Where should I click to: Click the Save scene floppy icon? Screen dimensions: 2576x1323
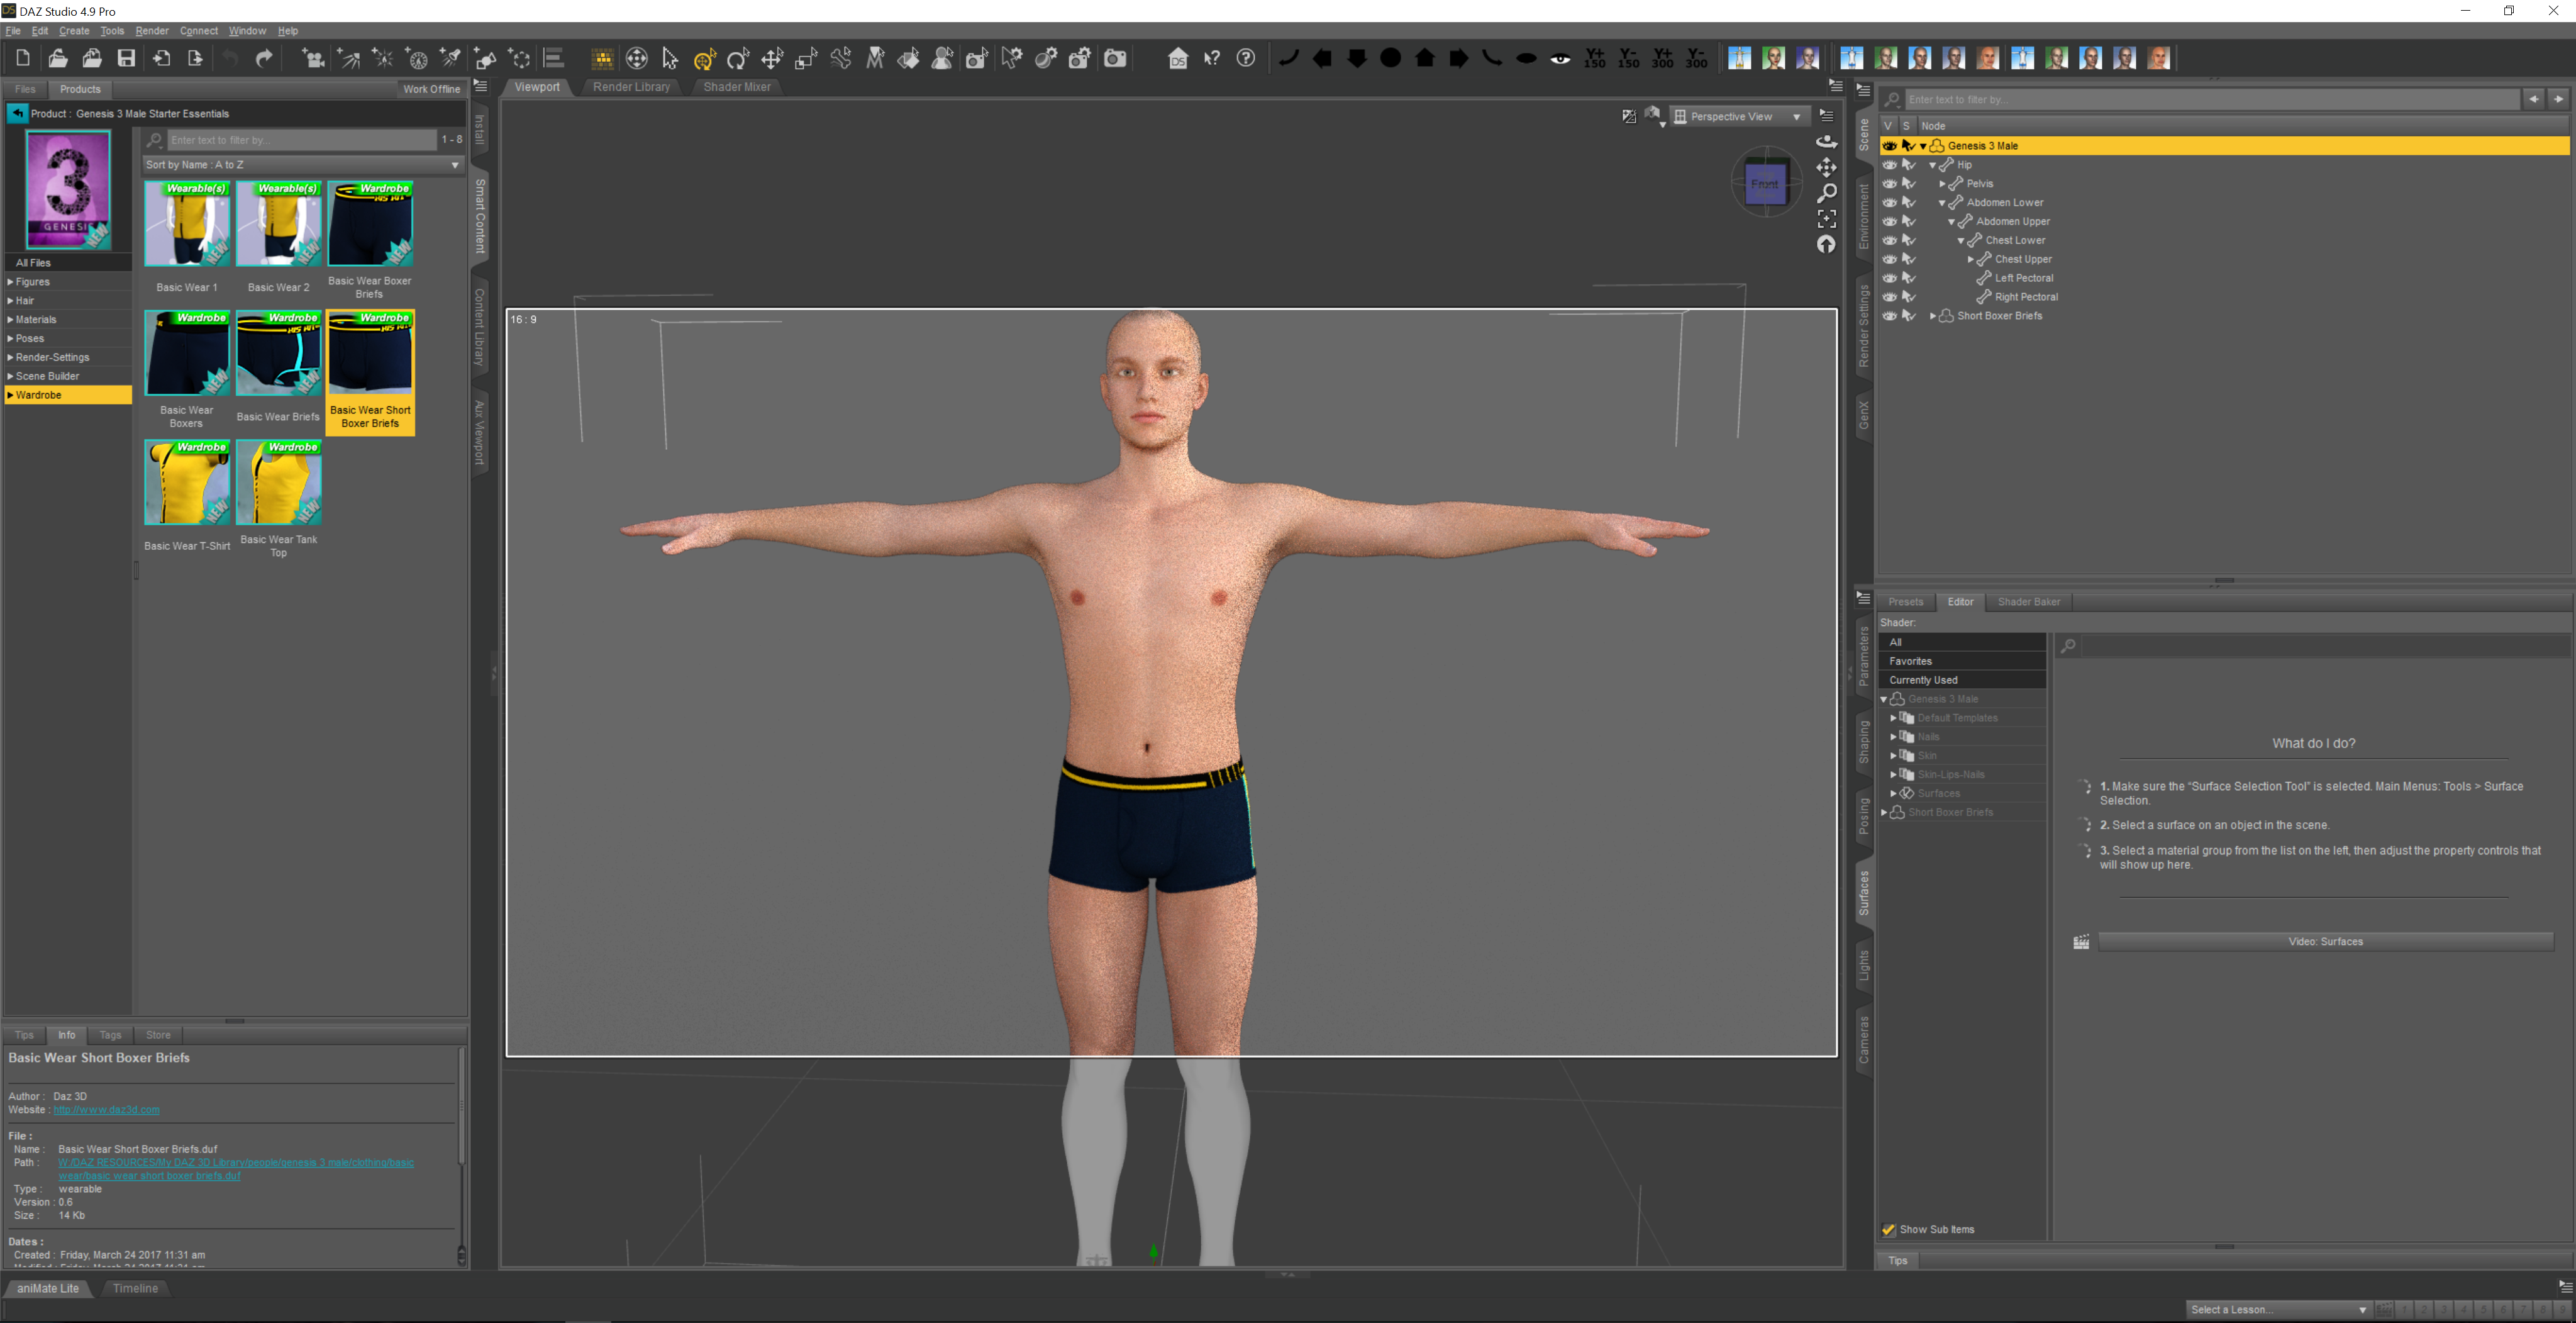pos(126,58)
